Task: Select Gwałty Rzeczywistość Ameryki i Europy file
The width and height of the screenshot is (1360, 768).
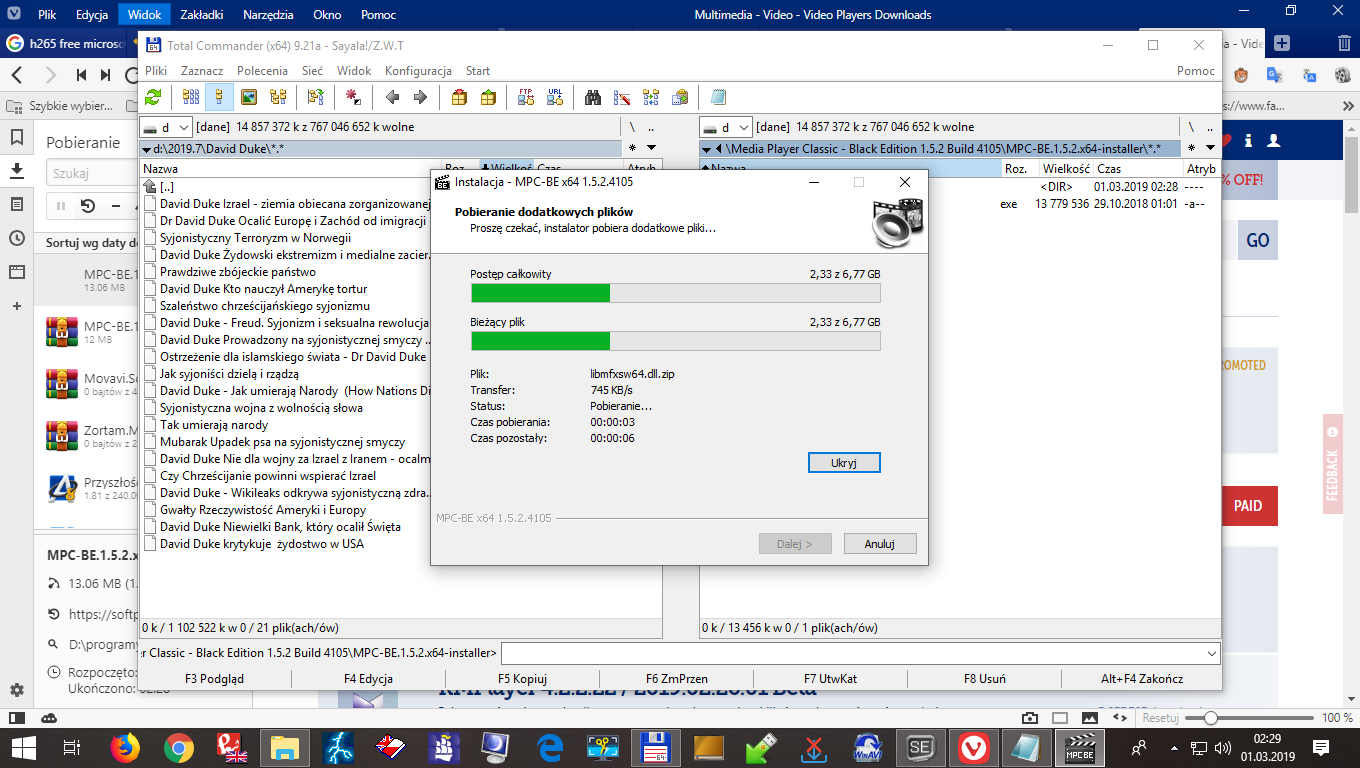Action: click(x=263, y=510)
